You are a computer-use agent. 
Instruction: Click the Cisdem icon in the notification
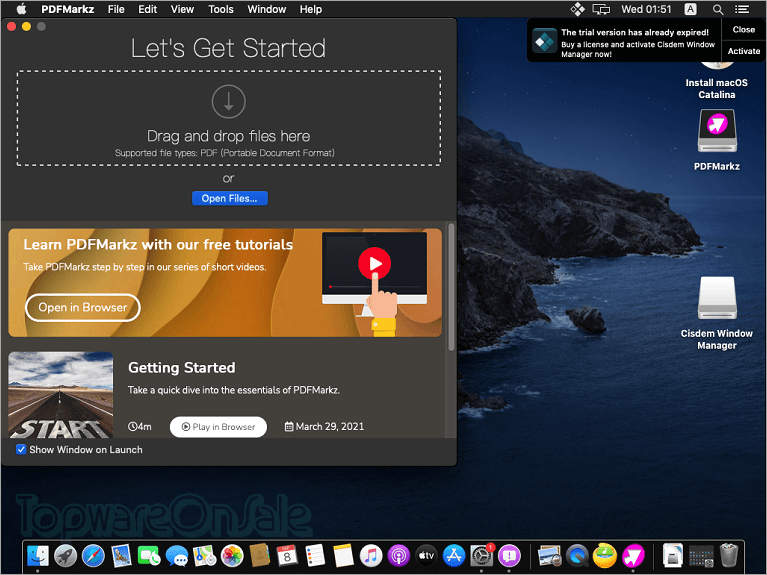click(x=544, y=41)
